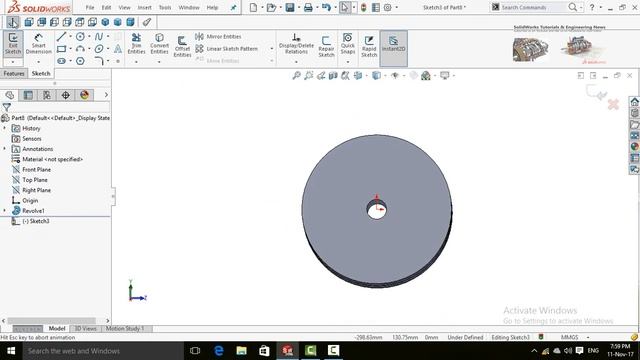Open the Tools menu
640x360 pixels.
165,7
